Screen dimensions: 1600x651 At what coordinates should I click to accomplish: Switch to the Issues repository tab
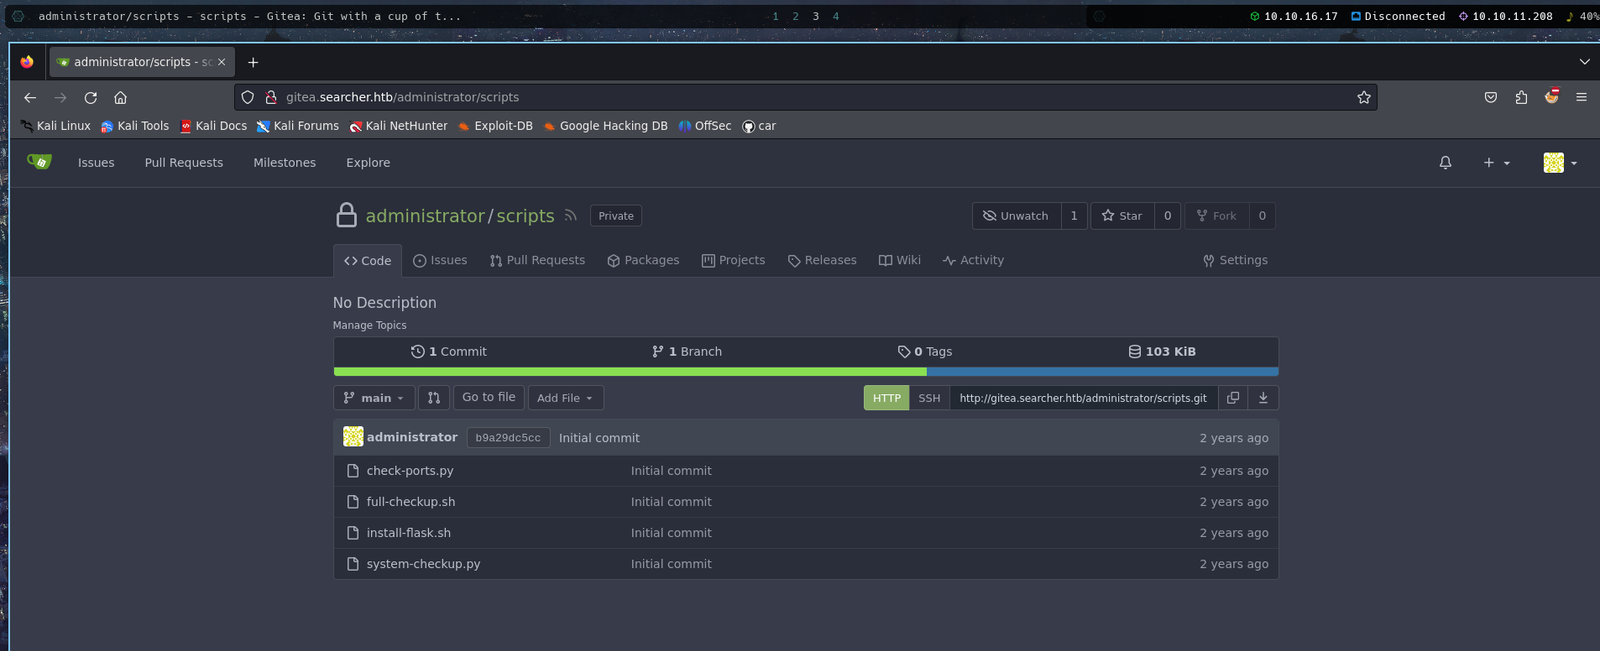[x=440, y=260]
